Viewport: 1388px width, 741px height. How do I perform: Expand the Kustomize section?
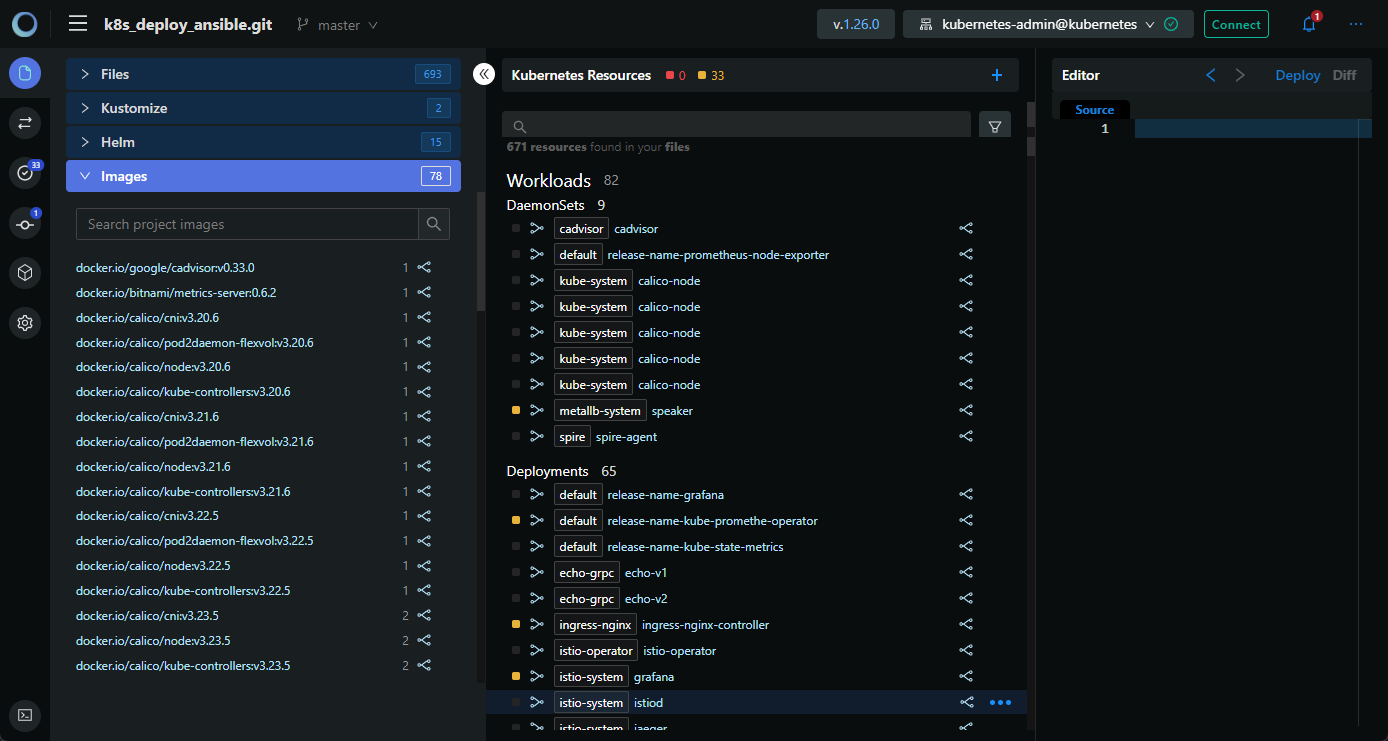[x=263, y=108]
